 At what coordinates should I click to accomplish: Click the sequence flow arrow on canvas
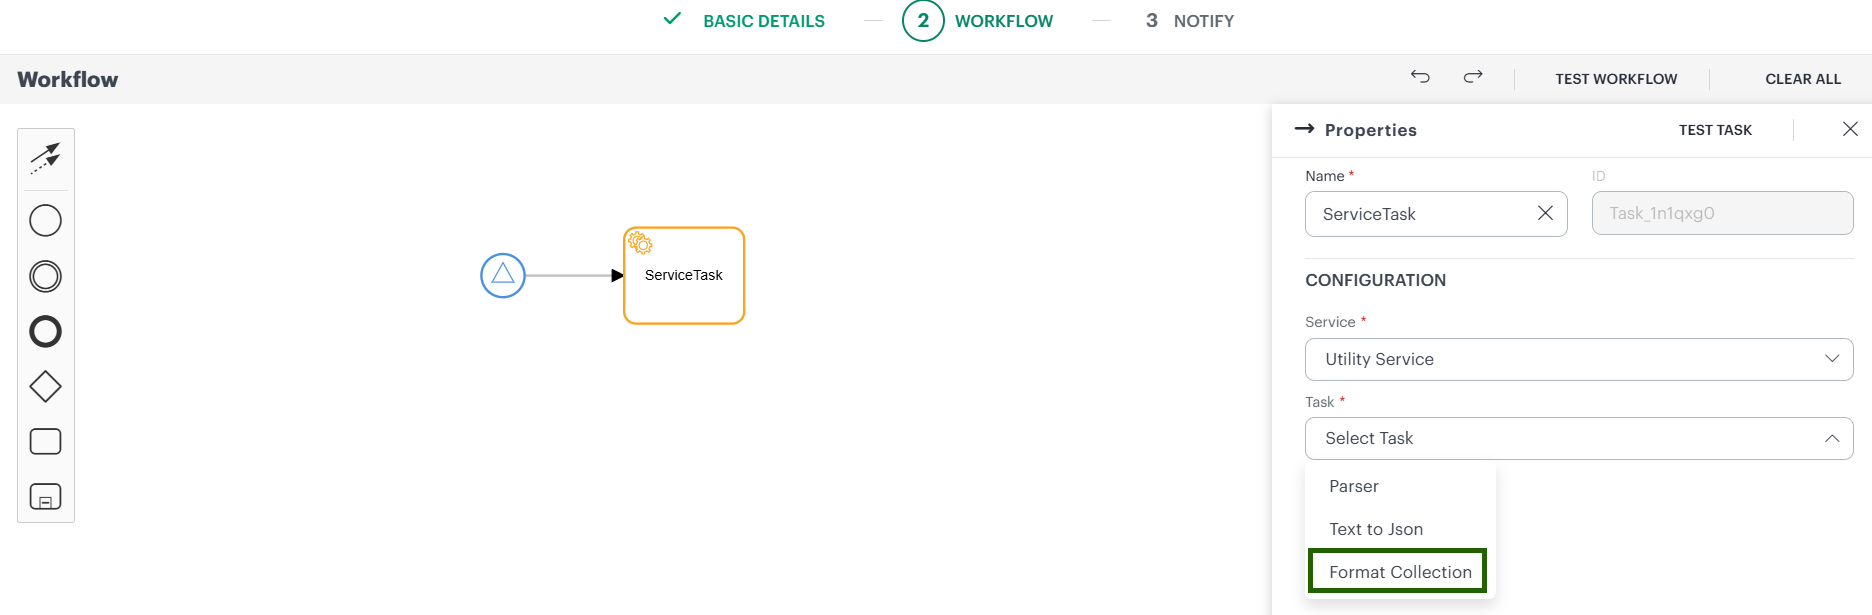pos(575,275)
